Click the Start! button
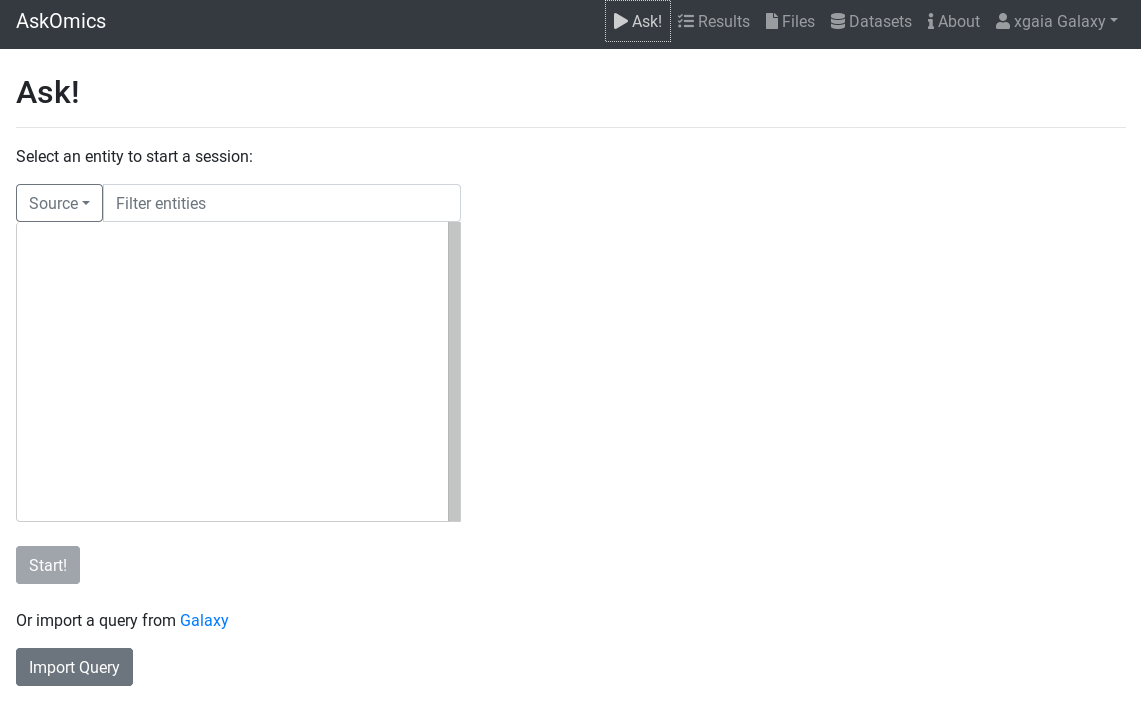Screen dimensions: 1141x701 pyautogui.click(x=48, y=565)
